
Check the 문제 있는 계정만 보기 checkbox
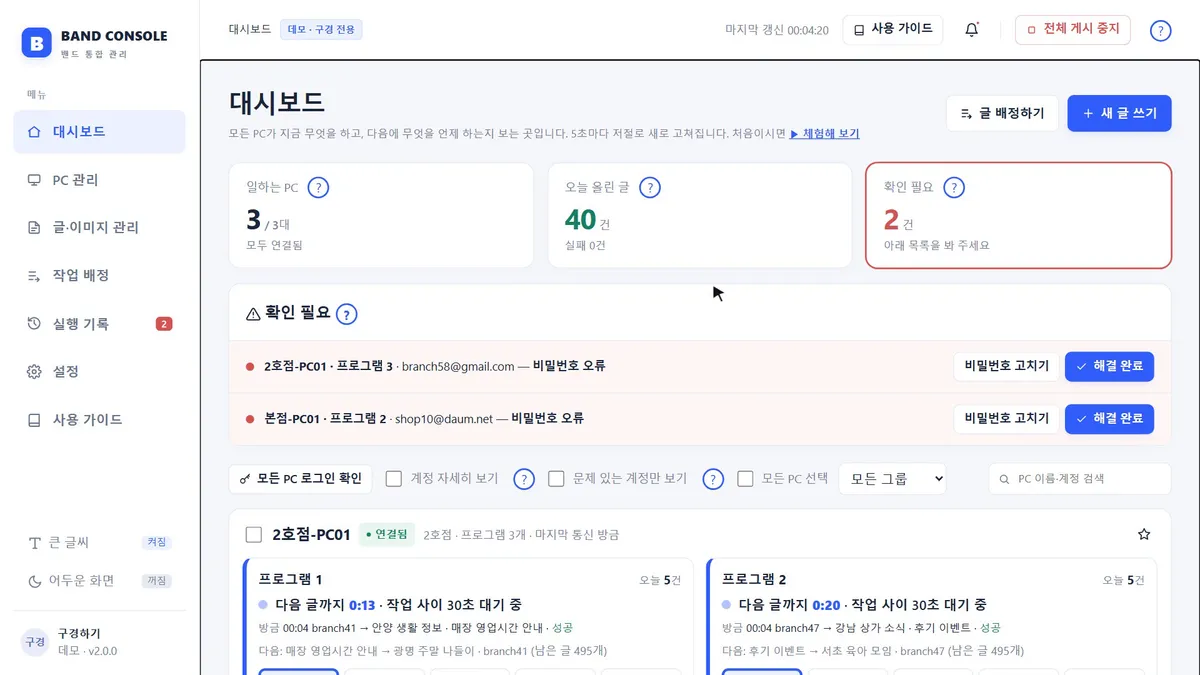pos(556,479)
